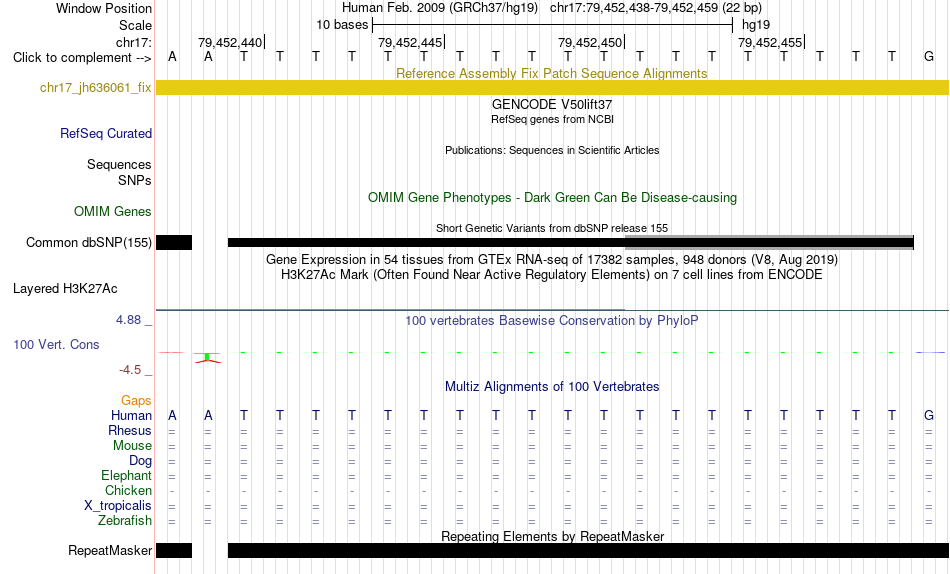Viewport: 950px width, 574px height.
Task: Click the 79,452,440 position label
Action: click(230, 42)
